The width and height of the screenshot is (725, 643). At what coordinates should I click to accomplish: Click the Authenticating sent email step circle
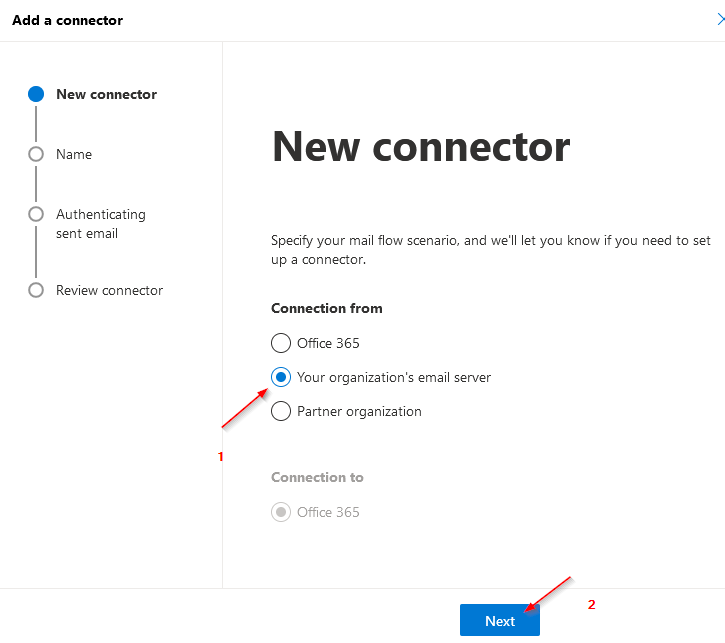(x=36, y=214)
